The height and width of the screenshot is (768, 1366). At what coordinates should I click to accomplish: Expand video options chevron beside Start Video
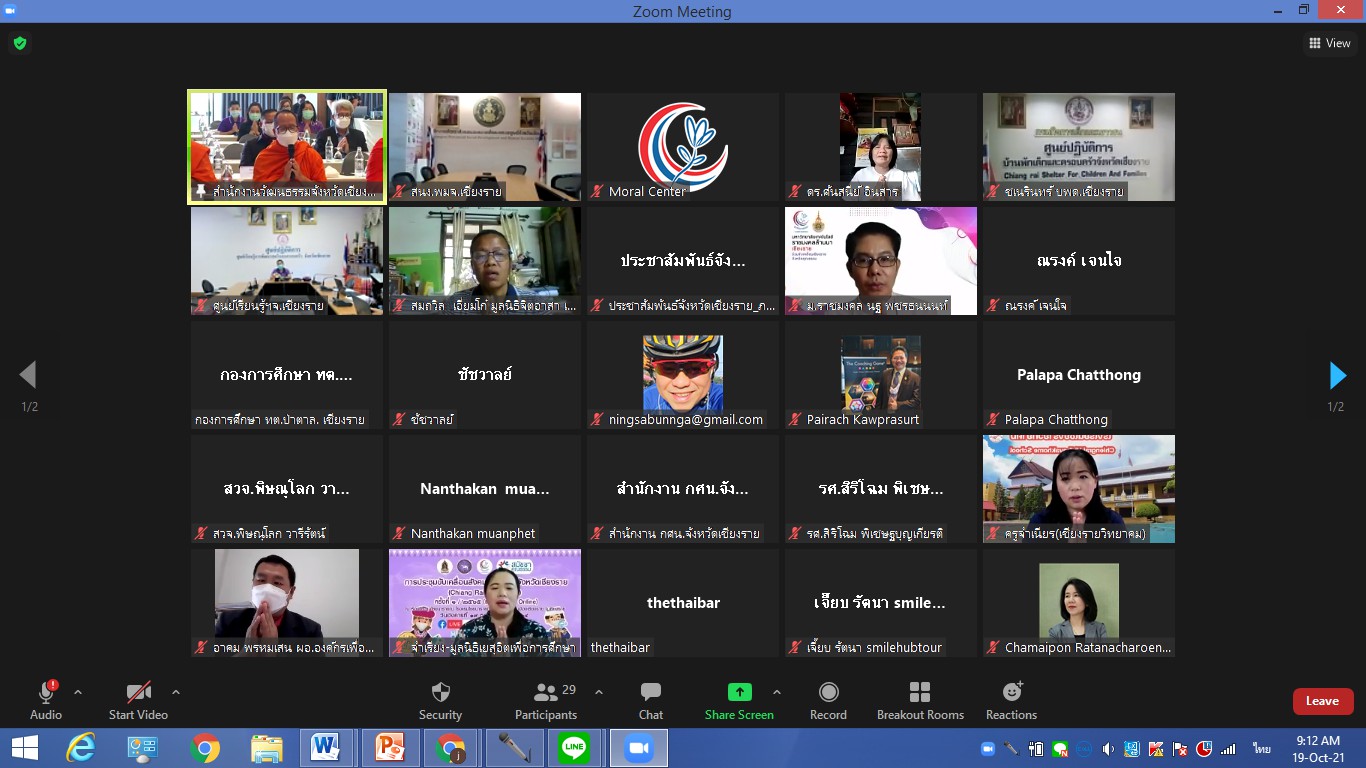(x=176, y=692)
